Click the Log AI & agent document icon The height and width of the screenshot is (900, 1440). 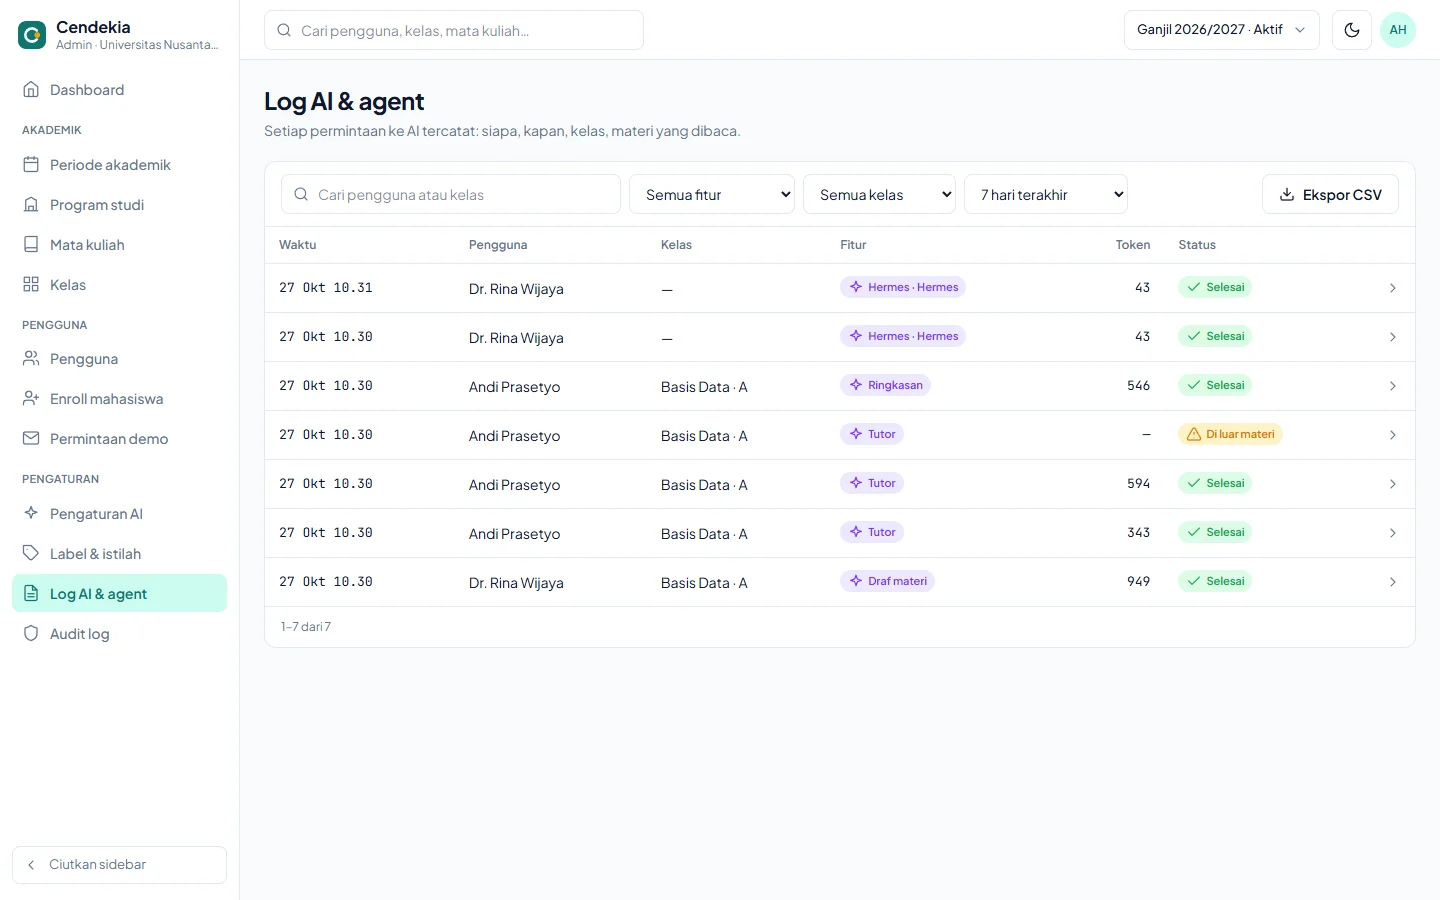31,594
